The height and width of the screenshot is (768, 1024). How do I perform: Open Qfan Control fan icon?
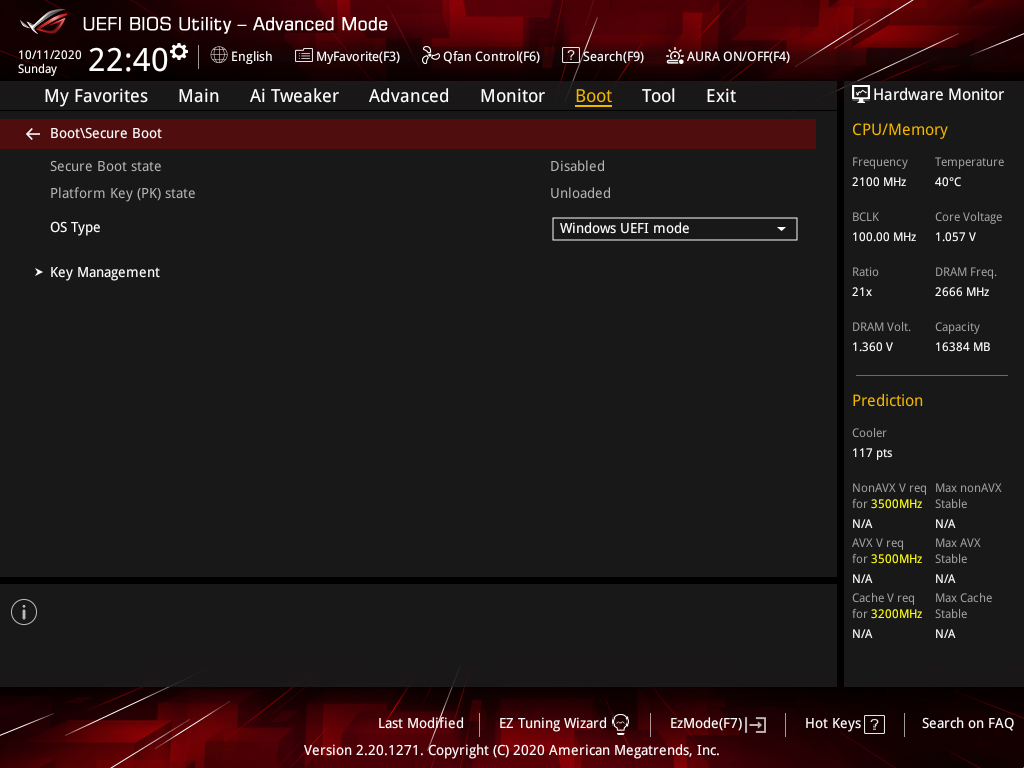tap(430, 56)
